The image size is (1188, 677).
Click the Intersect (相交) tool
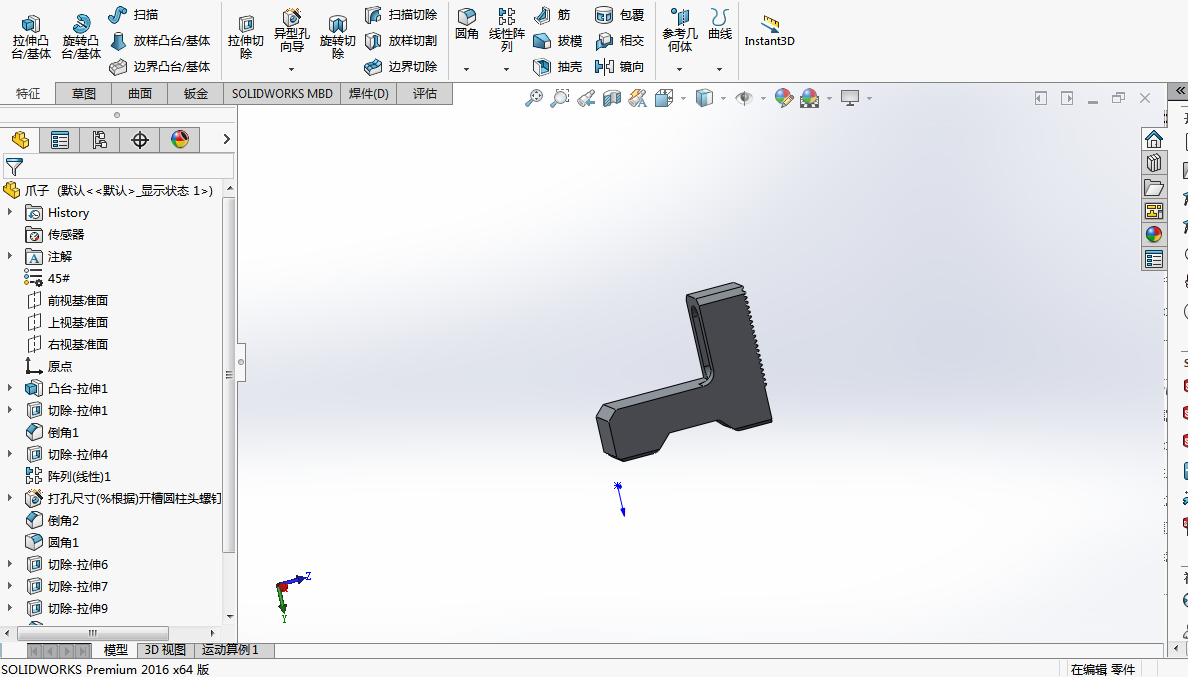pyautogui.click(x=619, y=41)
